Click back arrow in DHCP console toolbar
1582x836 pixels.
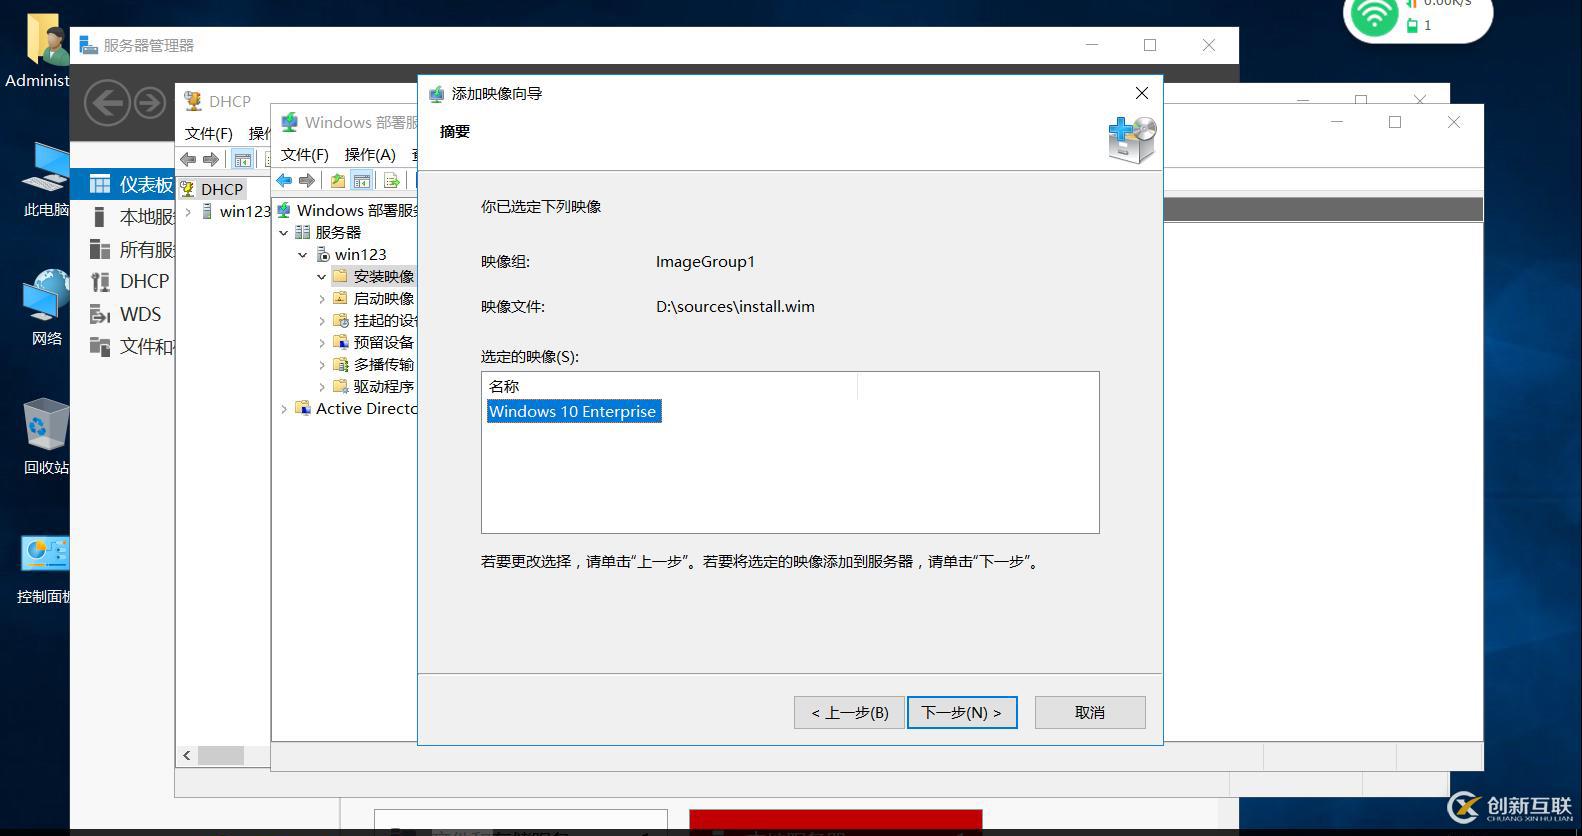tap(188, 159)
